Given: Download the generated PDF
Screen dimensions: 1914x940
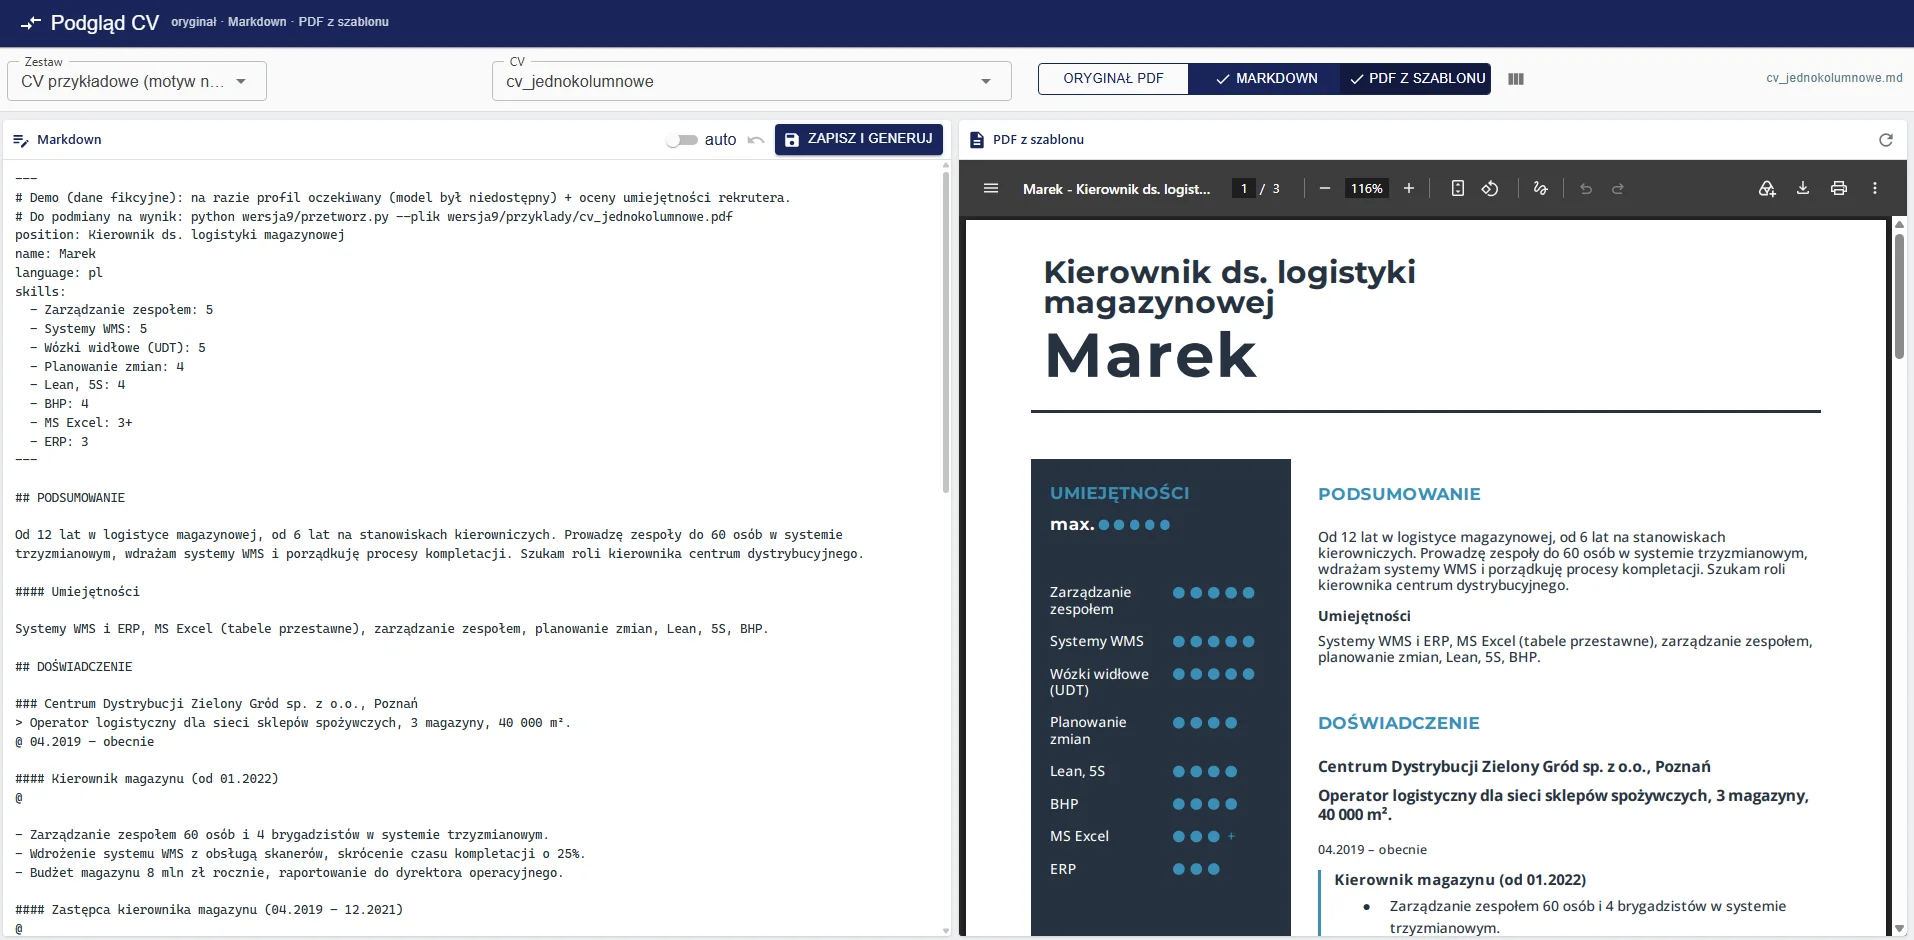Looking at the screenshot, I should click(x=1803, y=188).
